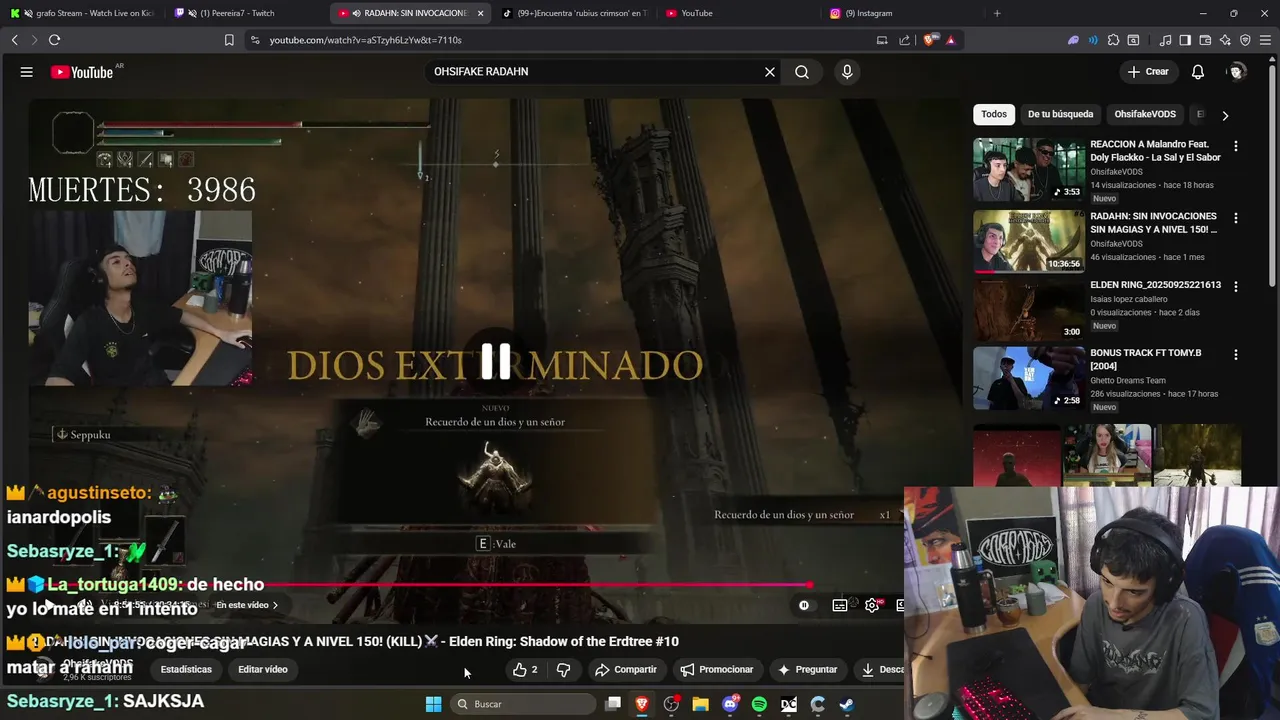Select the Todos filter chip
Screen dimensions: 1280x720
click(x=994, y=114)
